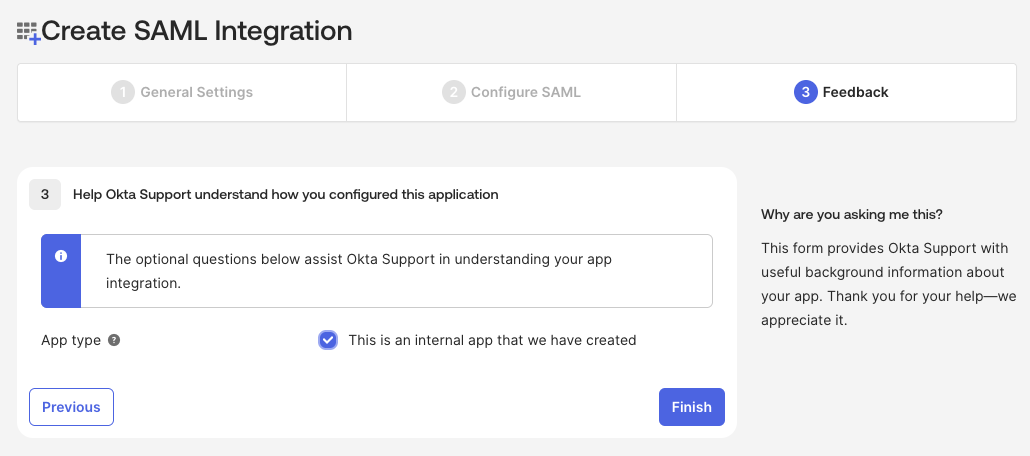The width and height of the screenshot is (1030, 456).
Task: Click the help icon next to App type
Action: 114,340
